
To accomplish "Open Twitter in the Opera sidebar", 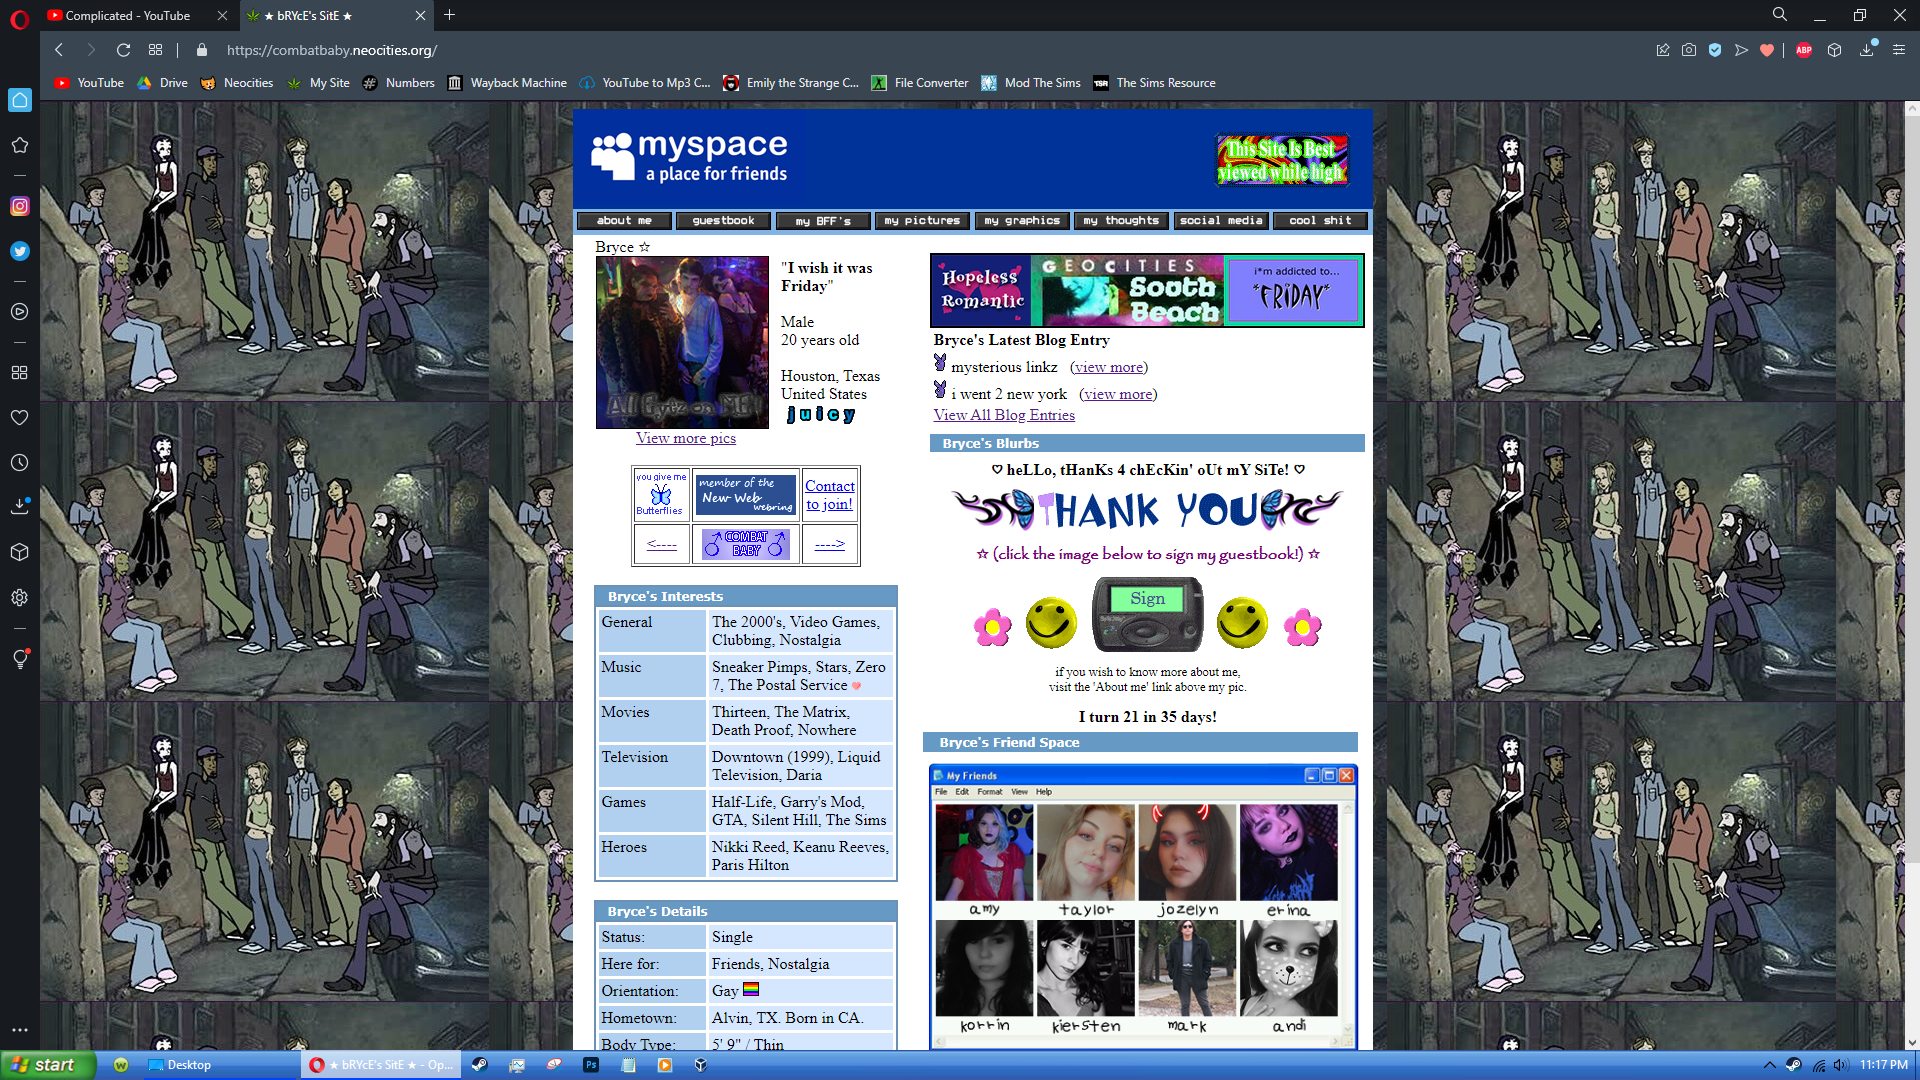I will 19,251.
